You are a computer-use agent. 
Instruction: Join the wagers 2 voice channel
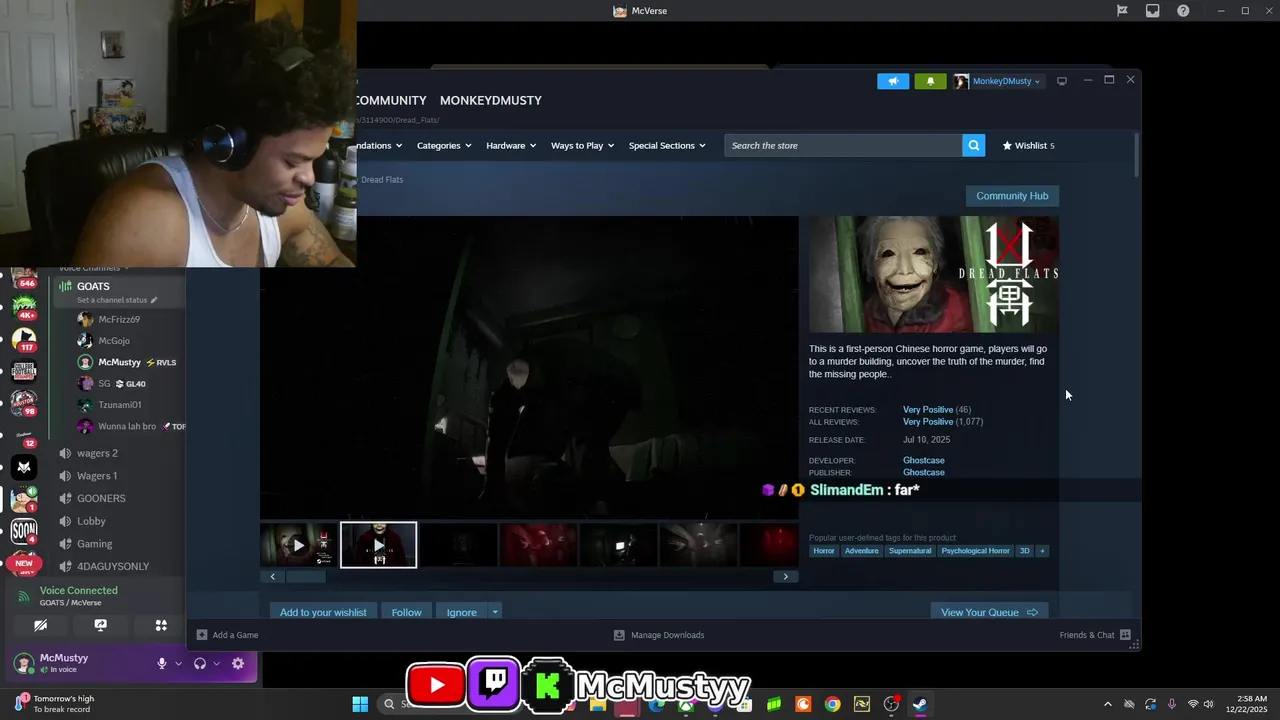tap(97, 453)
